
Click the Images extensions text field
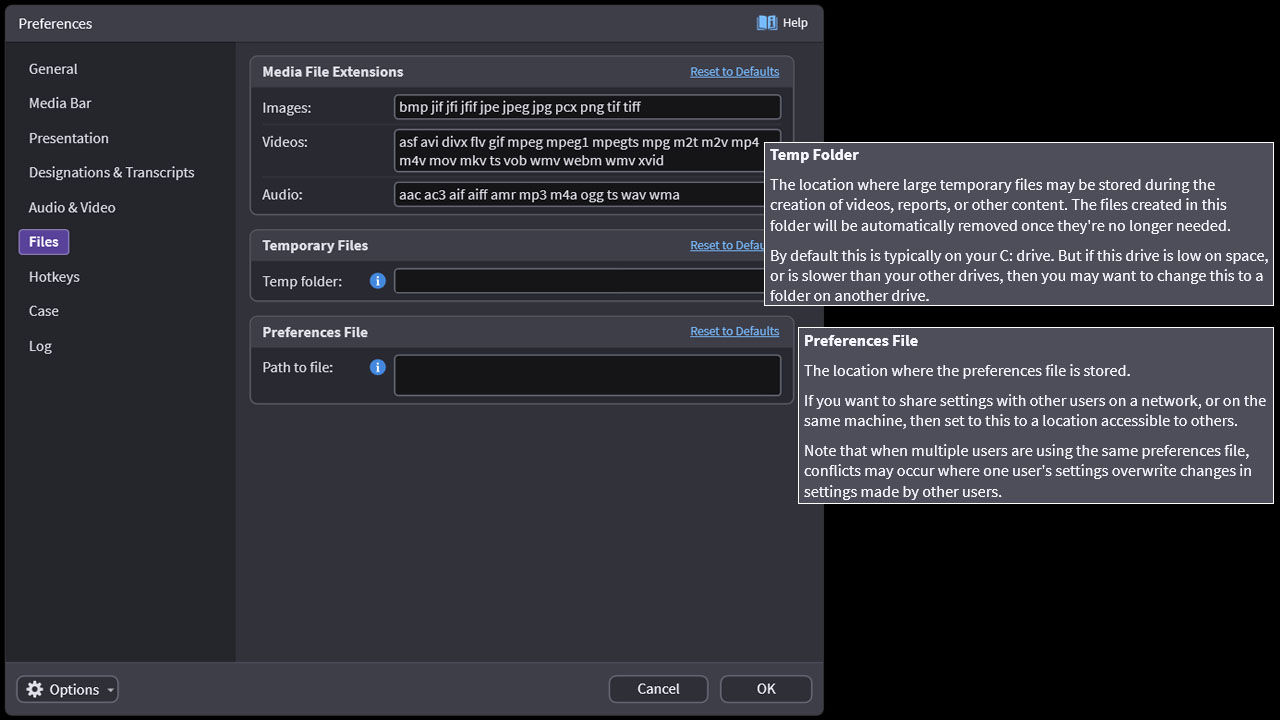pos(587,107)
